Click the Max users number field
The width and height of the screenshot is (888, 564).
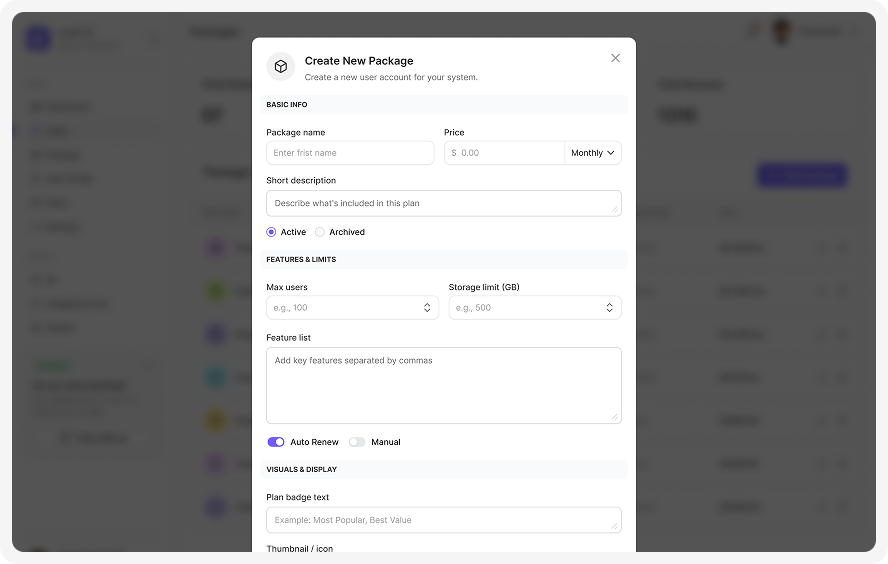tap(340, 308)
